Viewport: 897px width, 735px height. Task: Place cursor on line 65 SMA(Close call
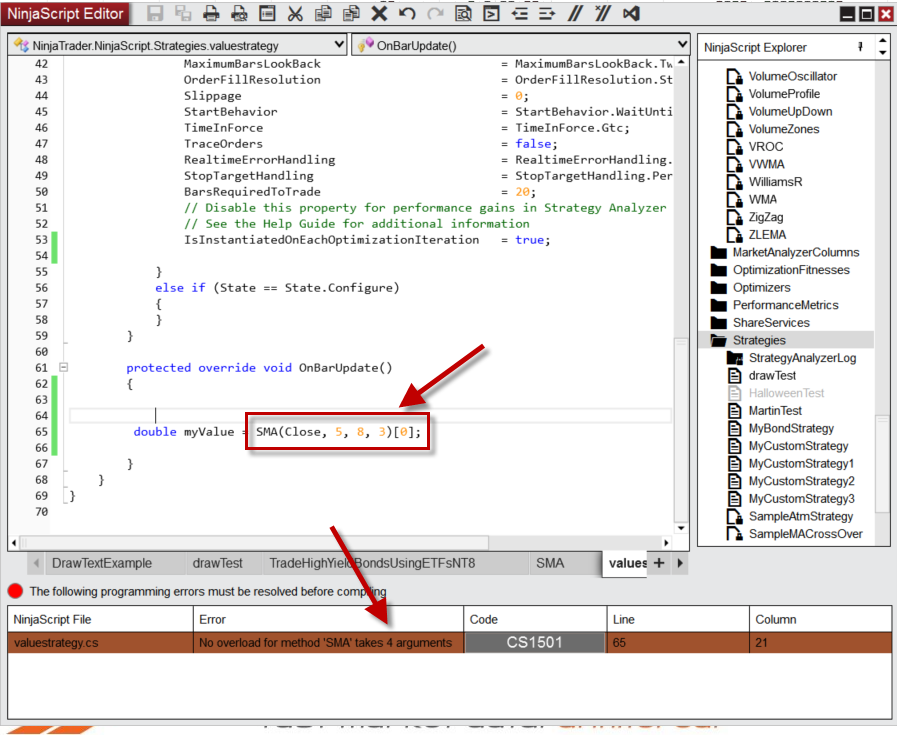coord(338,432)
